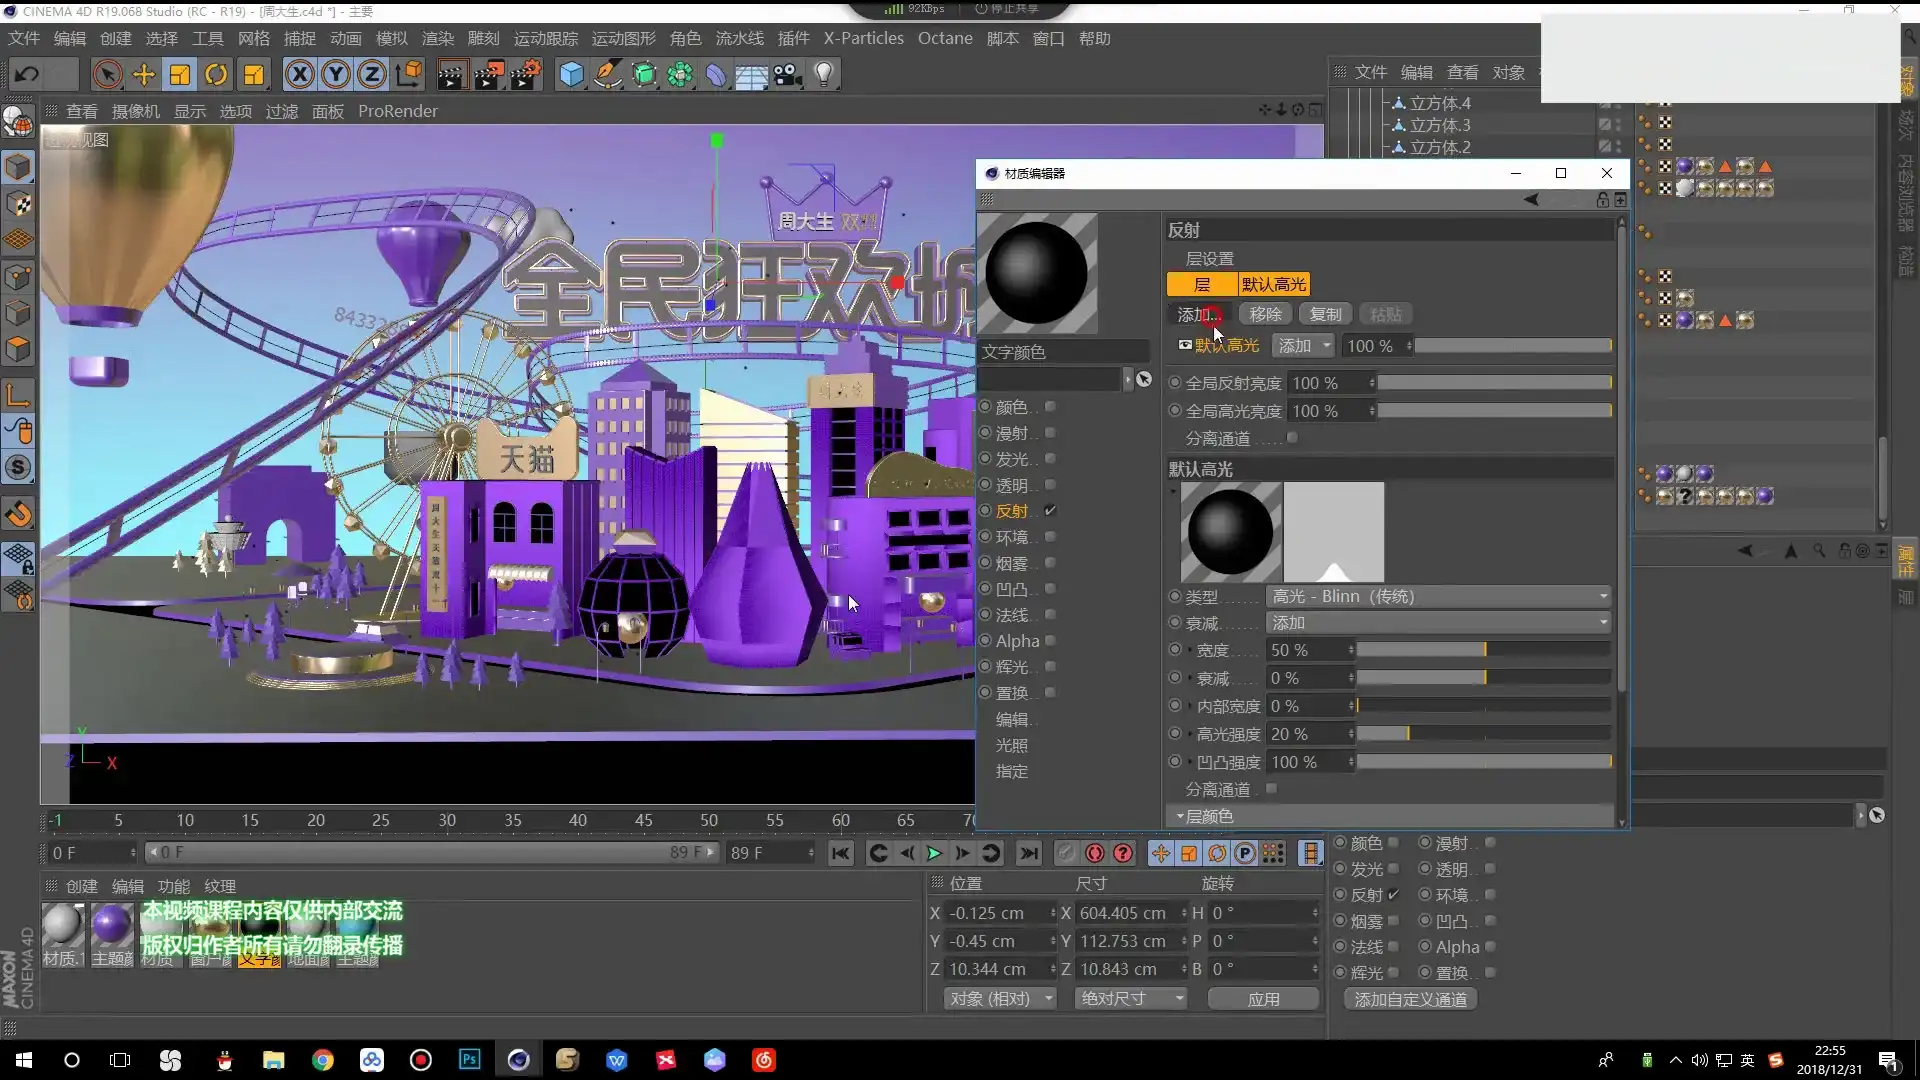Click the 应用 button in coordinates
This screenshot has height=1080, width=1920.
coord(1263,999)
